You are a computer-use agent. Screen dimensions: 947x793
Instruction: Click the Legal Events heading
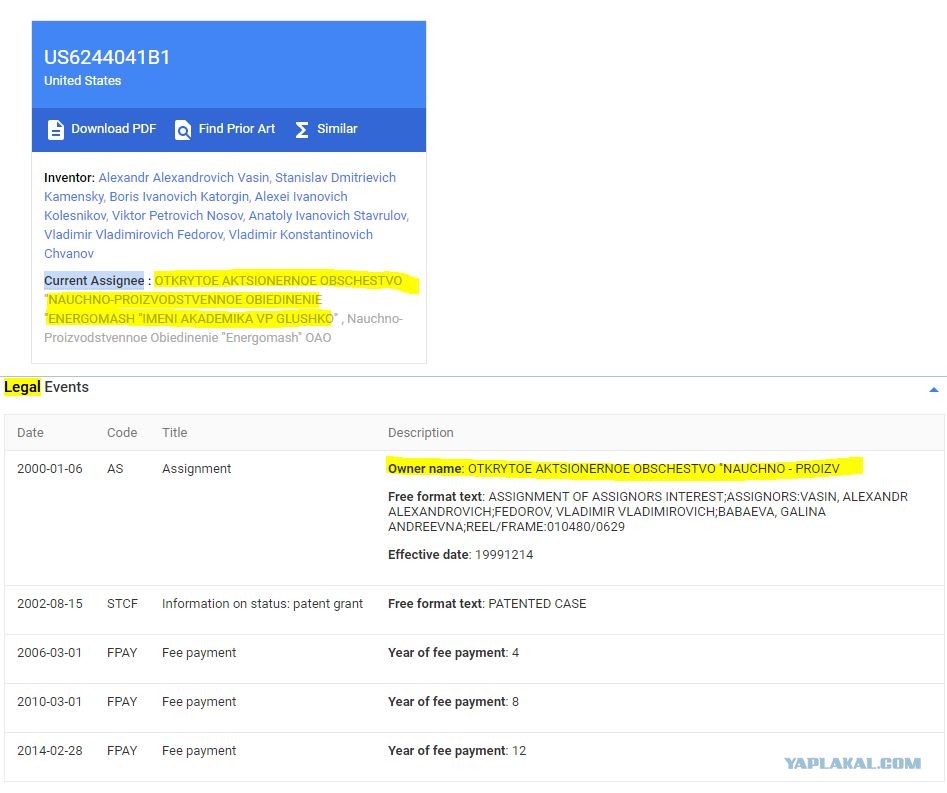pos(47,387)
